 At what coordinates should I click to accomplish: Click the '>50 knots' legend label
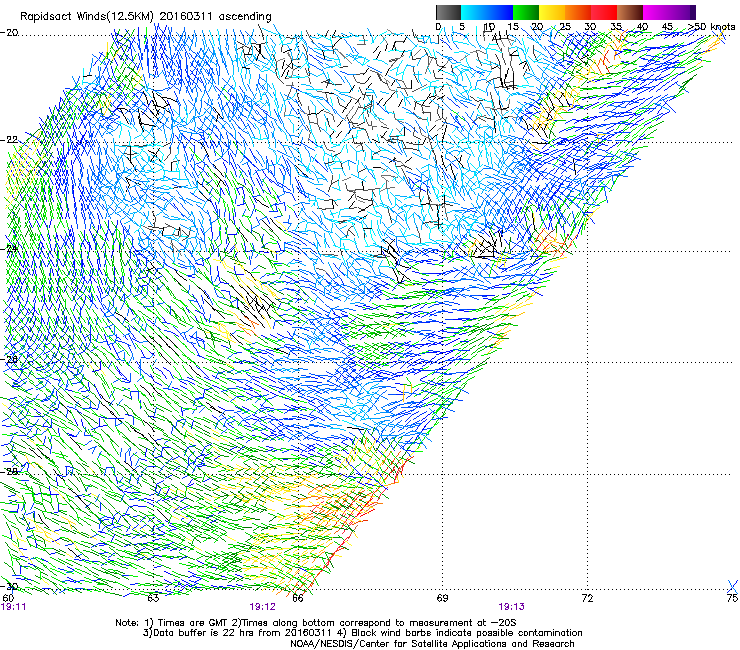pos(711,27)
